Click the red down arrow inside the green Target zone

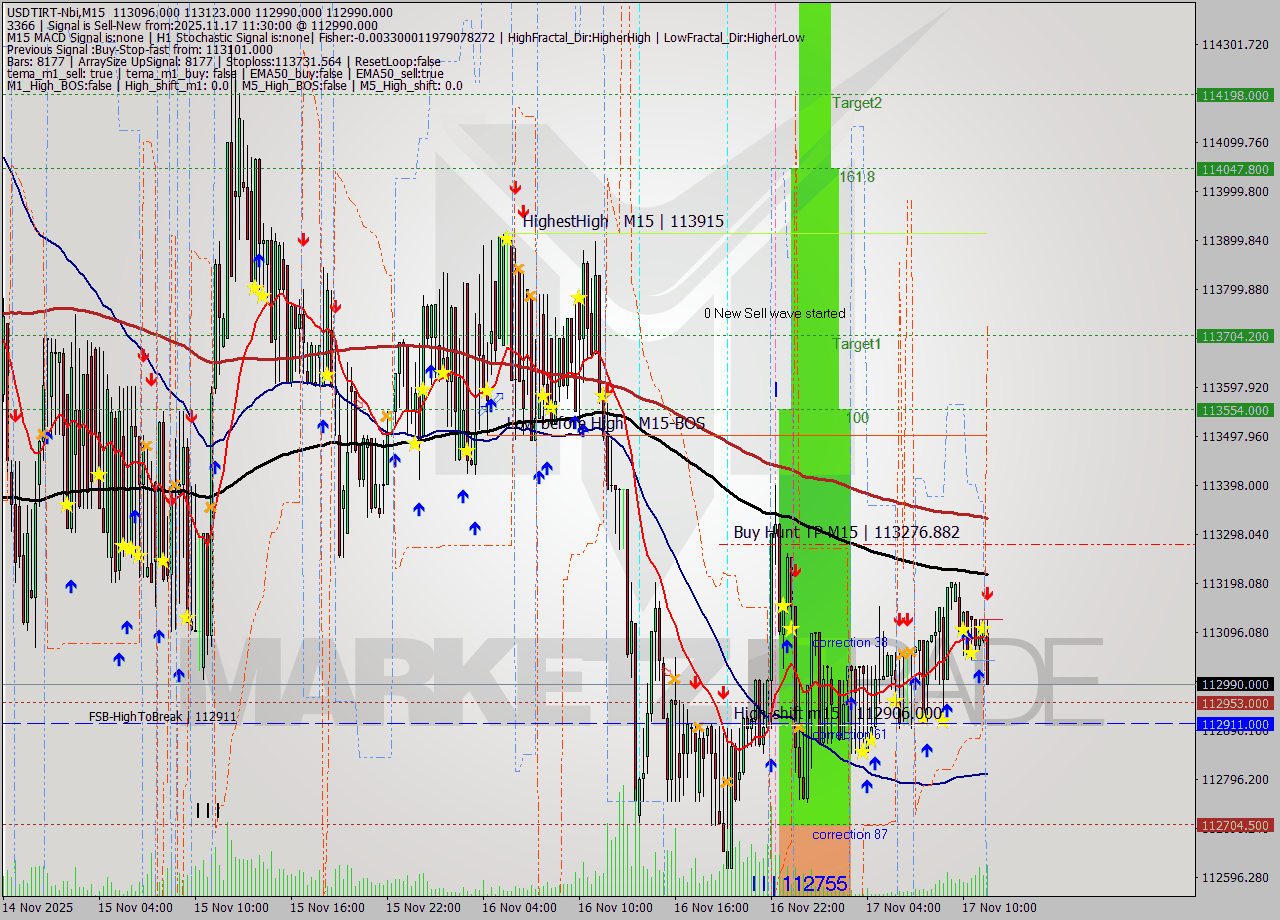click(797, 569)
